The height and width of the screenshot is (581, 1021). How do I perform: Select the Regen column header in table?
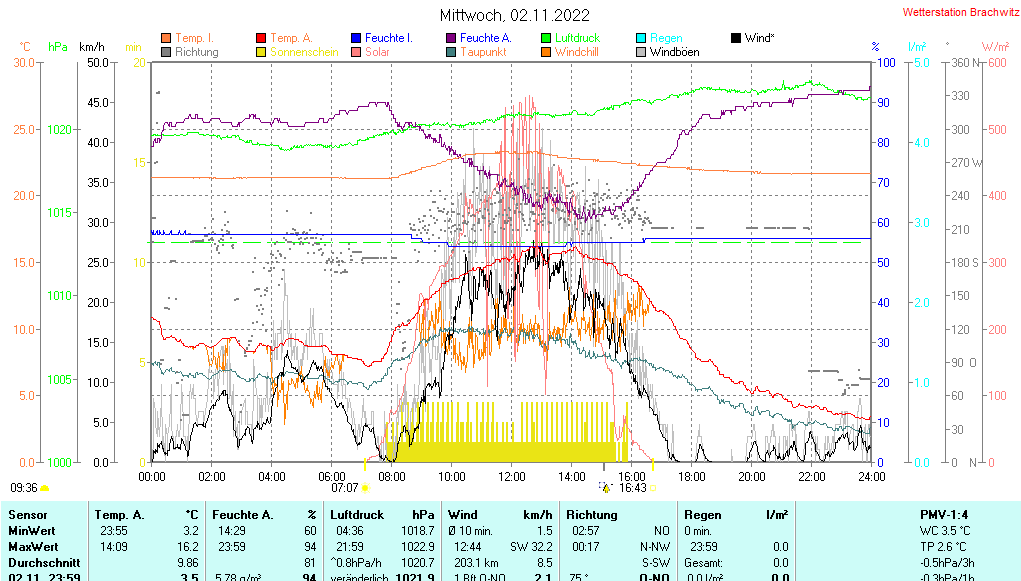coord(703,515)
